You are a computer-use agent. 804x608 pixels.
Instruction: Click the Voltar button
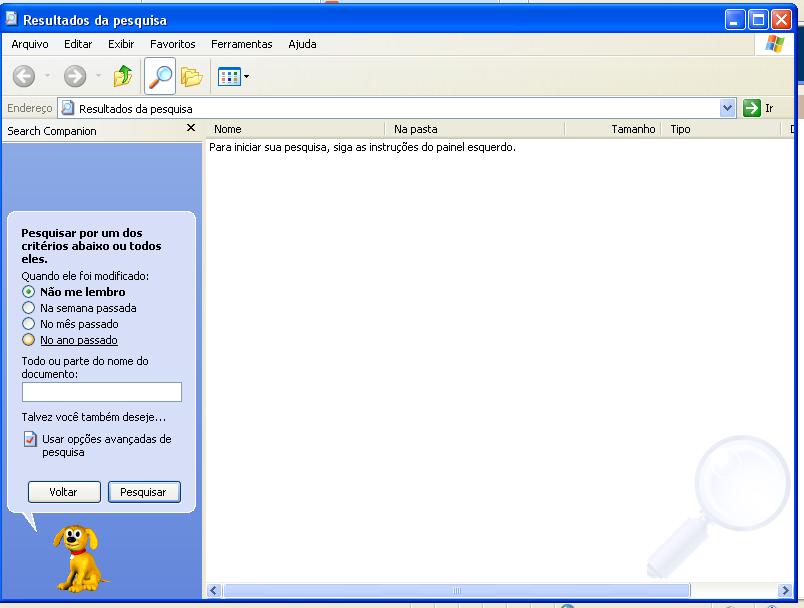tap(64, 492)
